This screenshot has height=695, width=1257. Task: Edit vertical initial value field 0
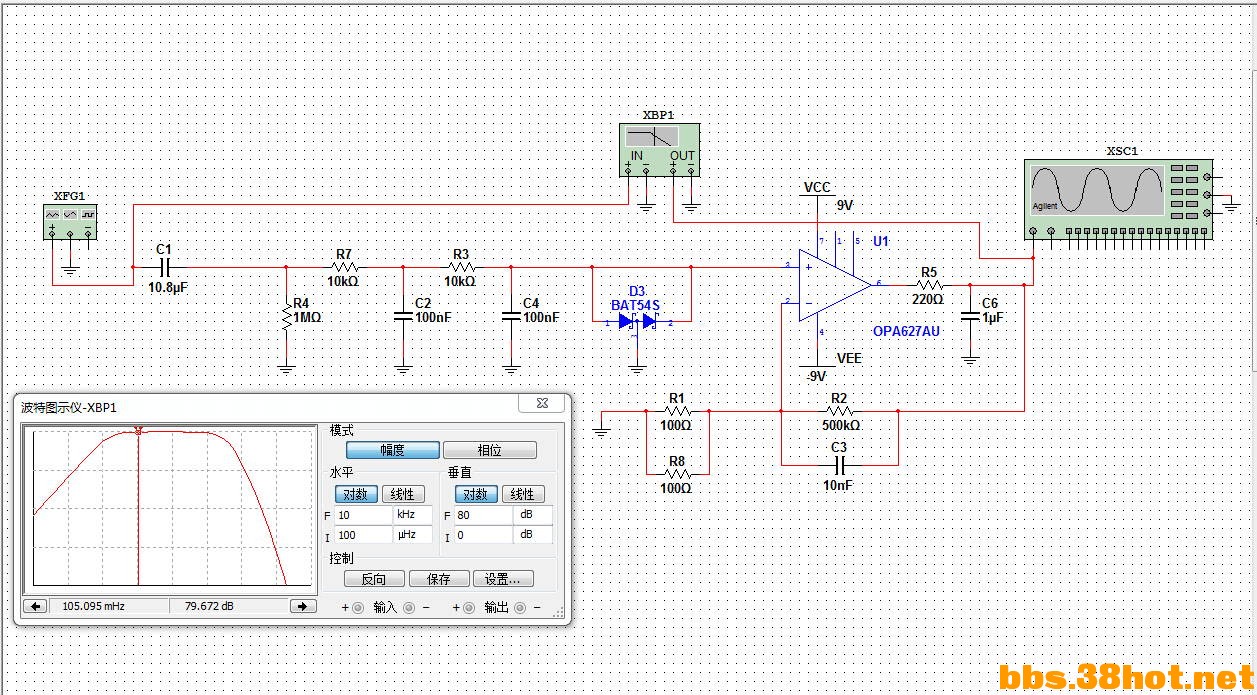(x=484, y=535)
